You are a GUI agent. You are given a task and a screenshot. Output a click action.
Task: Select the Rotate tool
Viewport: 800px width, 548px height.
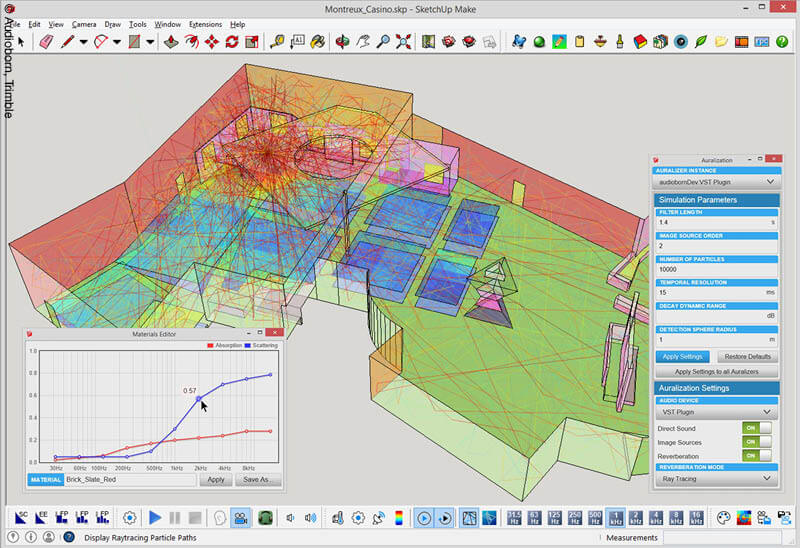coord(232,42)
